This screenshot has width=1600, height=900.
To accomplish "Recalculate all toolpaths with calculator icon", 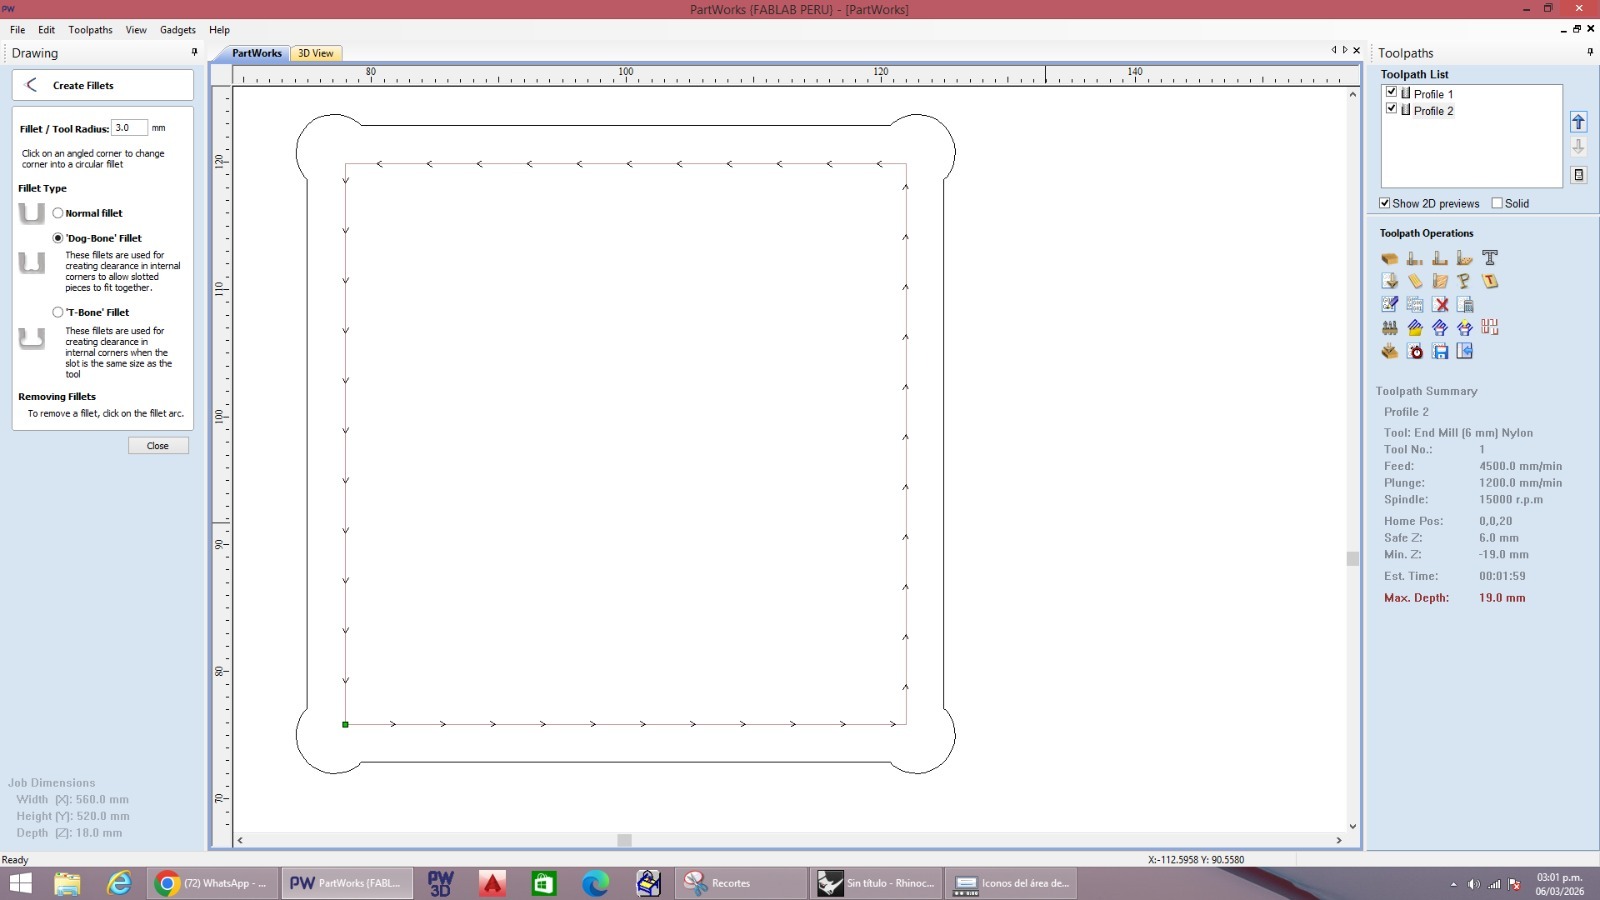I will 1465,304.
